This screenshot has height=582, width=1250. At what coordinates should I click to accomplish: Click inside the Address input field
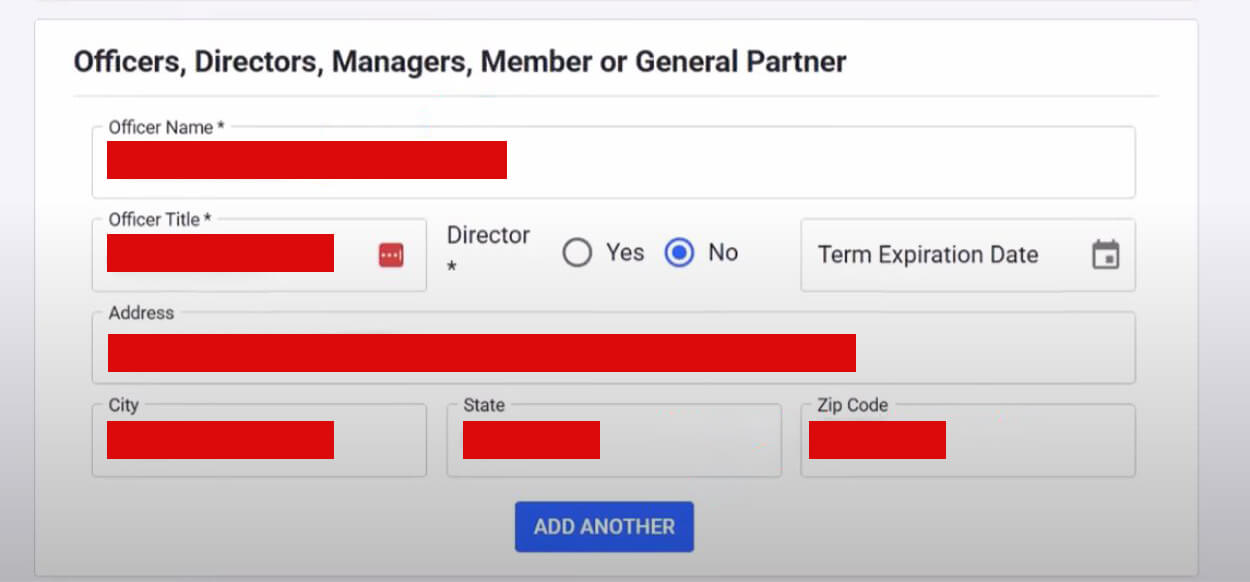click(600, 352)
